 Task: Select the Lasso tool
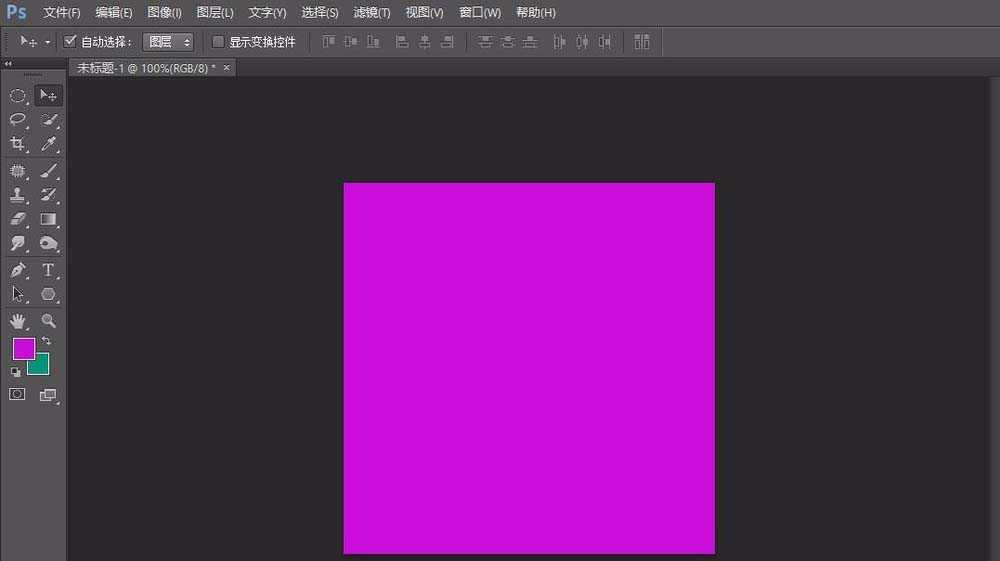18,120
